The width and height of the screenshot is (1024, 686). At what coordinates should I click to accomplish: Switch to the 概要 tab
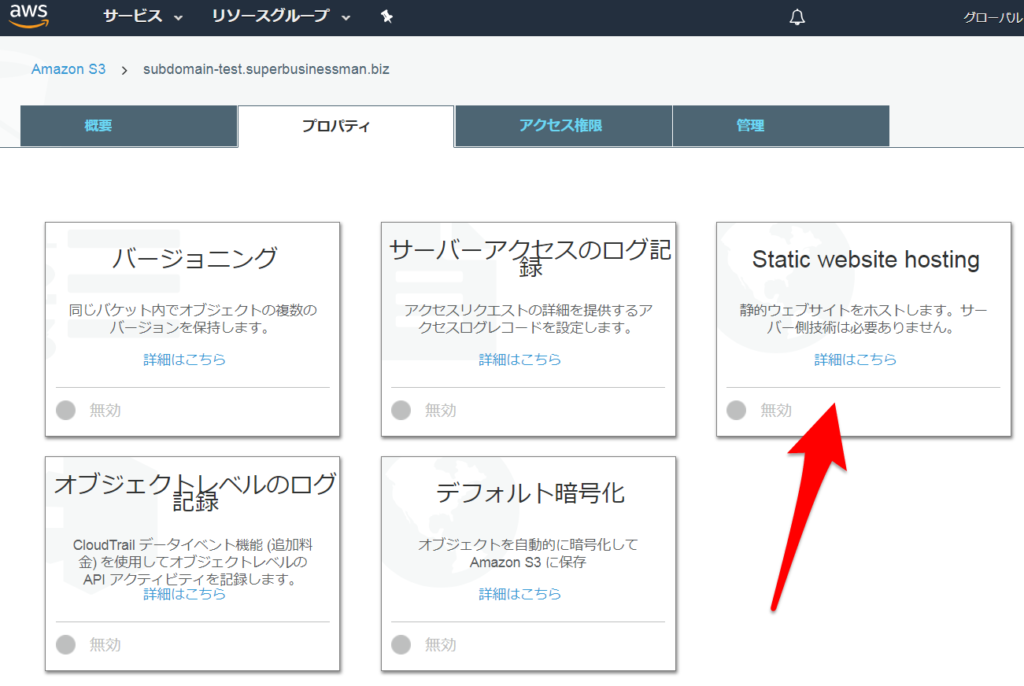129,125
